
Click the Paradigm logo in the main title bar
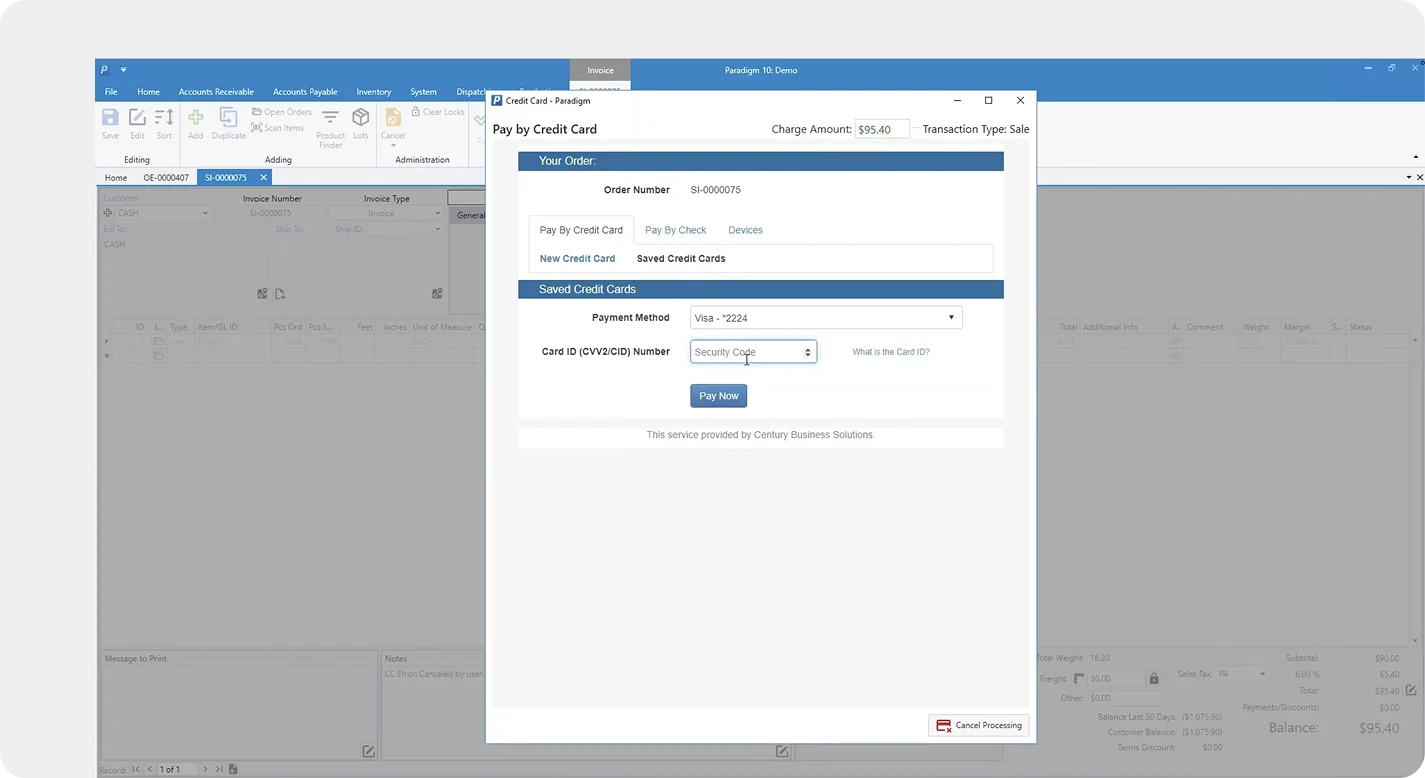(x=105, y=70)
